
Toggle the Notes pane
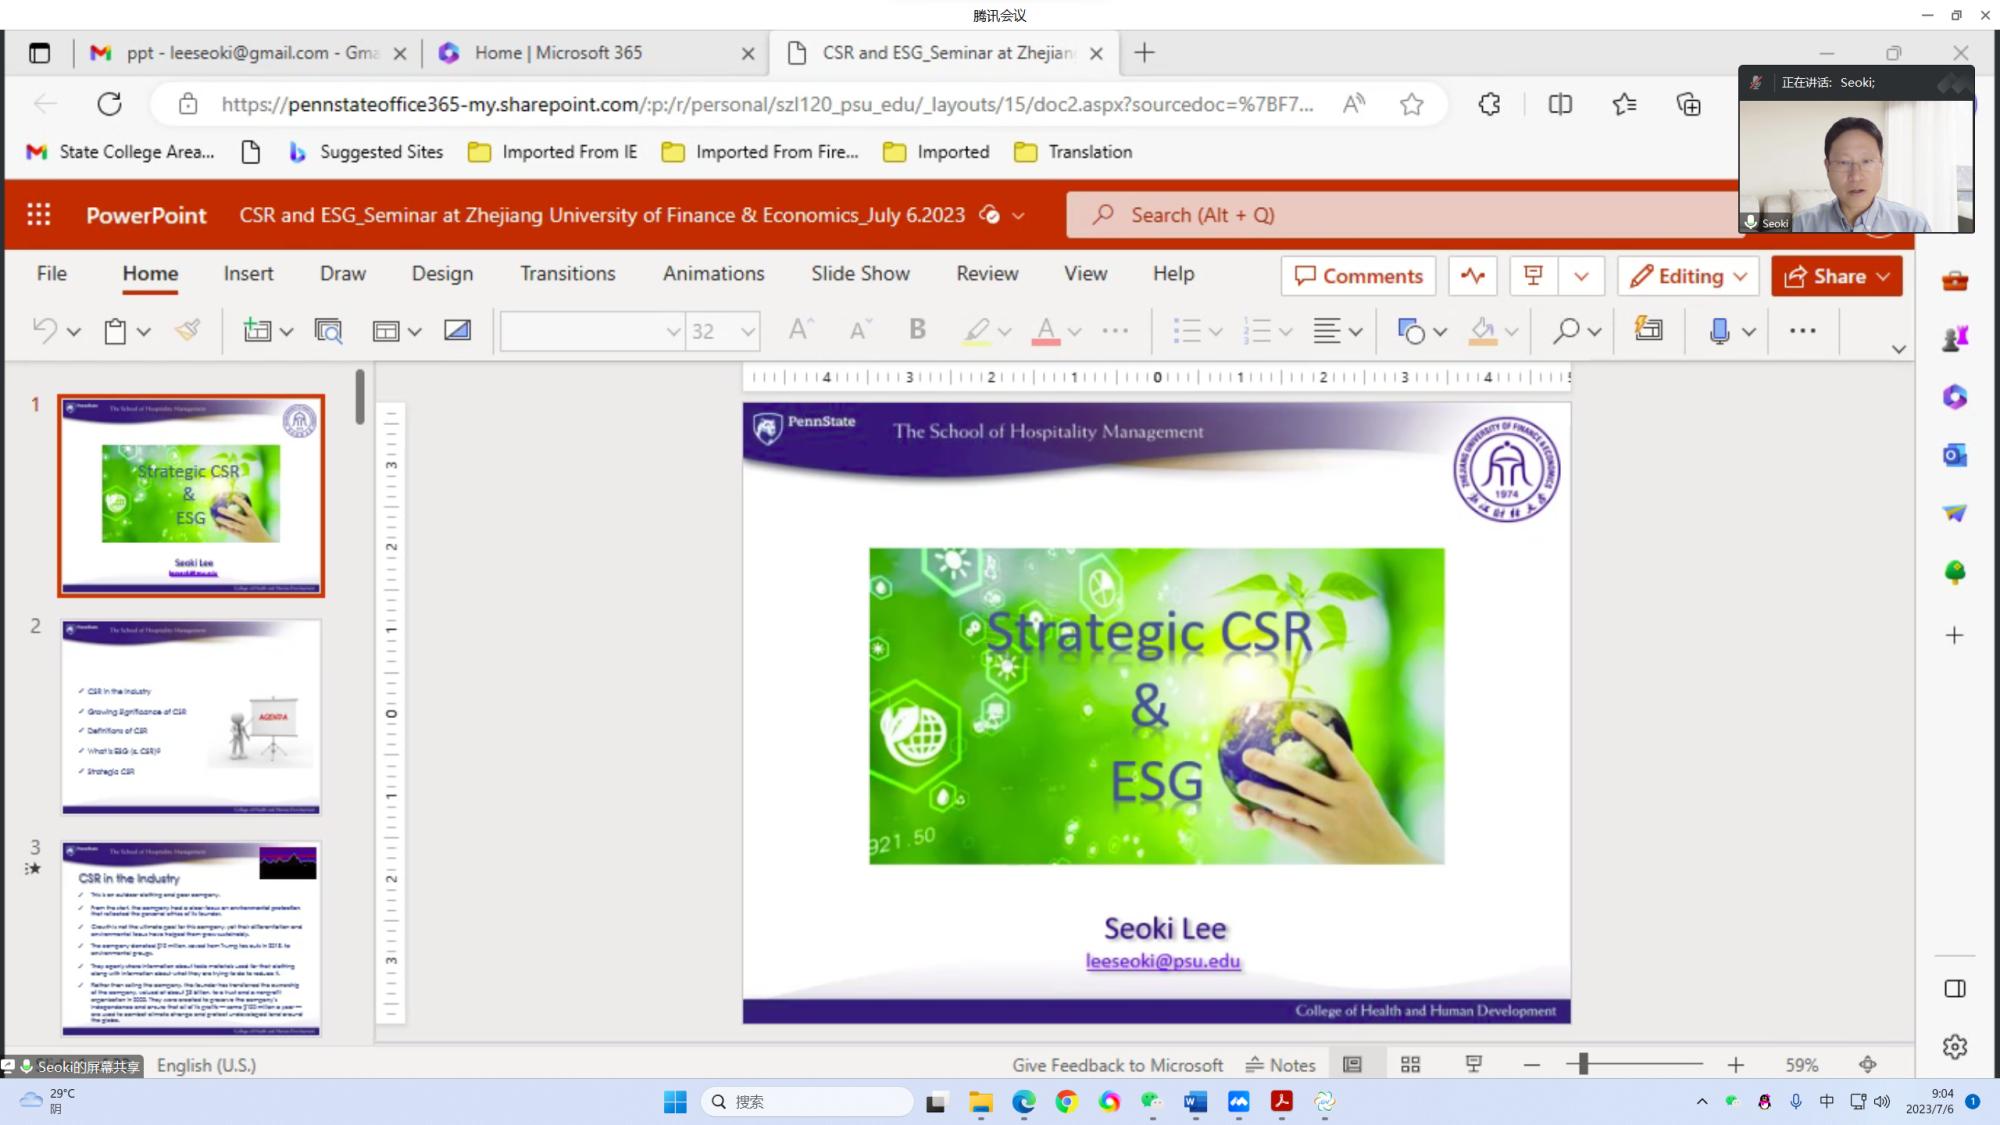coord(1280,1065)
